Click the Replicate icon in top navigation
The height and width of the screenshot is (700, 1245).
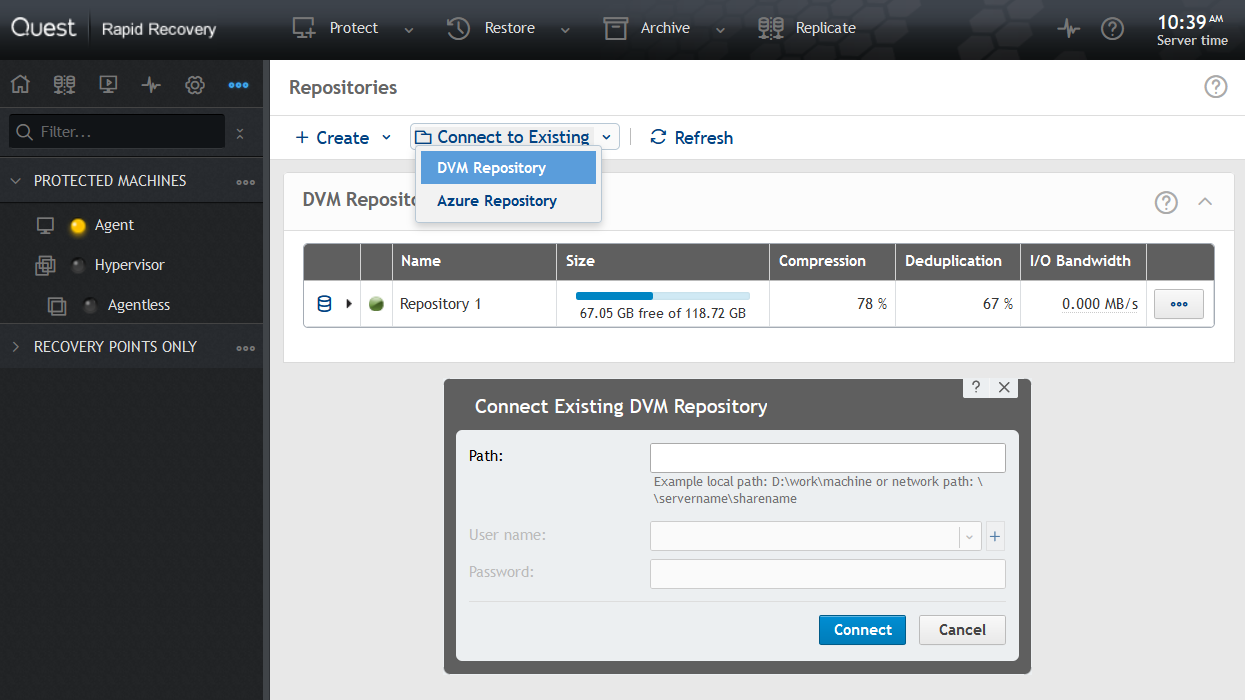770,28
